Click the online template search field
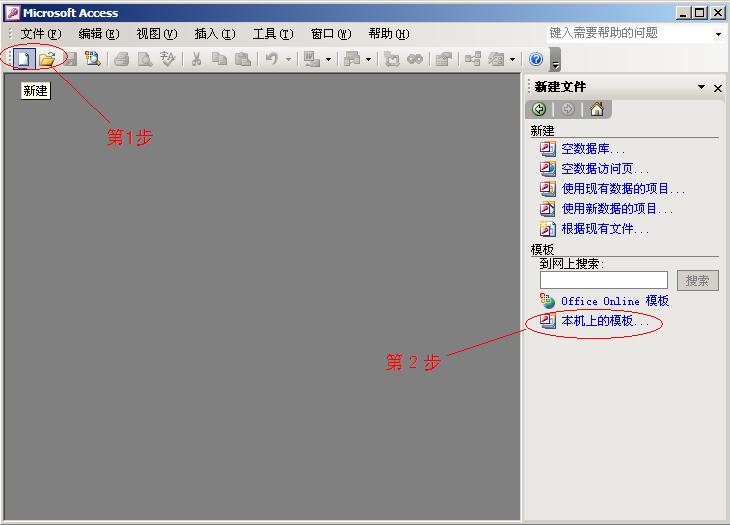The height and width of the screenshot is (525, 730). click(604, 280)
